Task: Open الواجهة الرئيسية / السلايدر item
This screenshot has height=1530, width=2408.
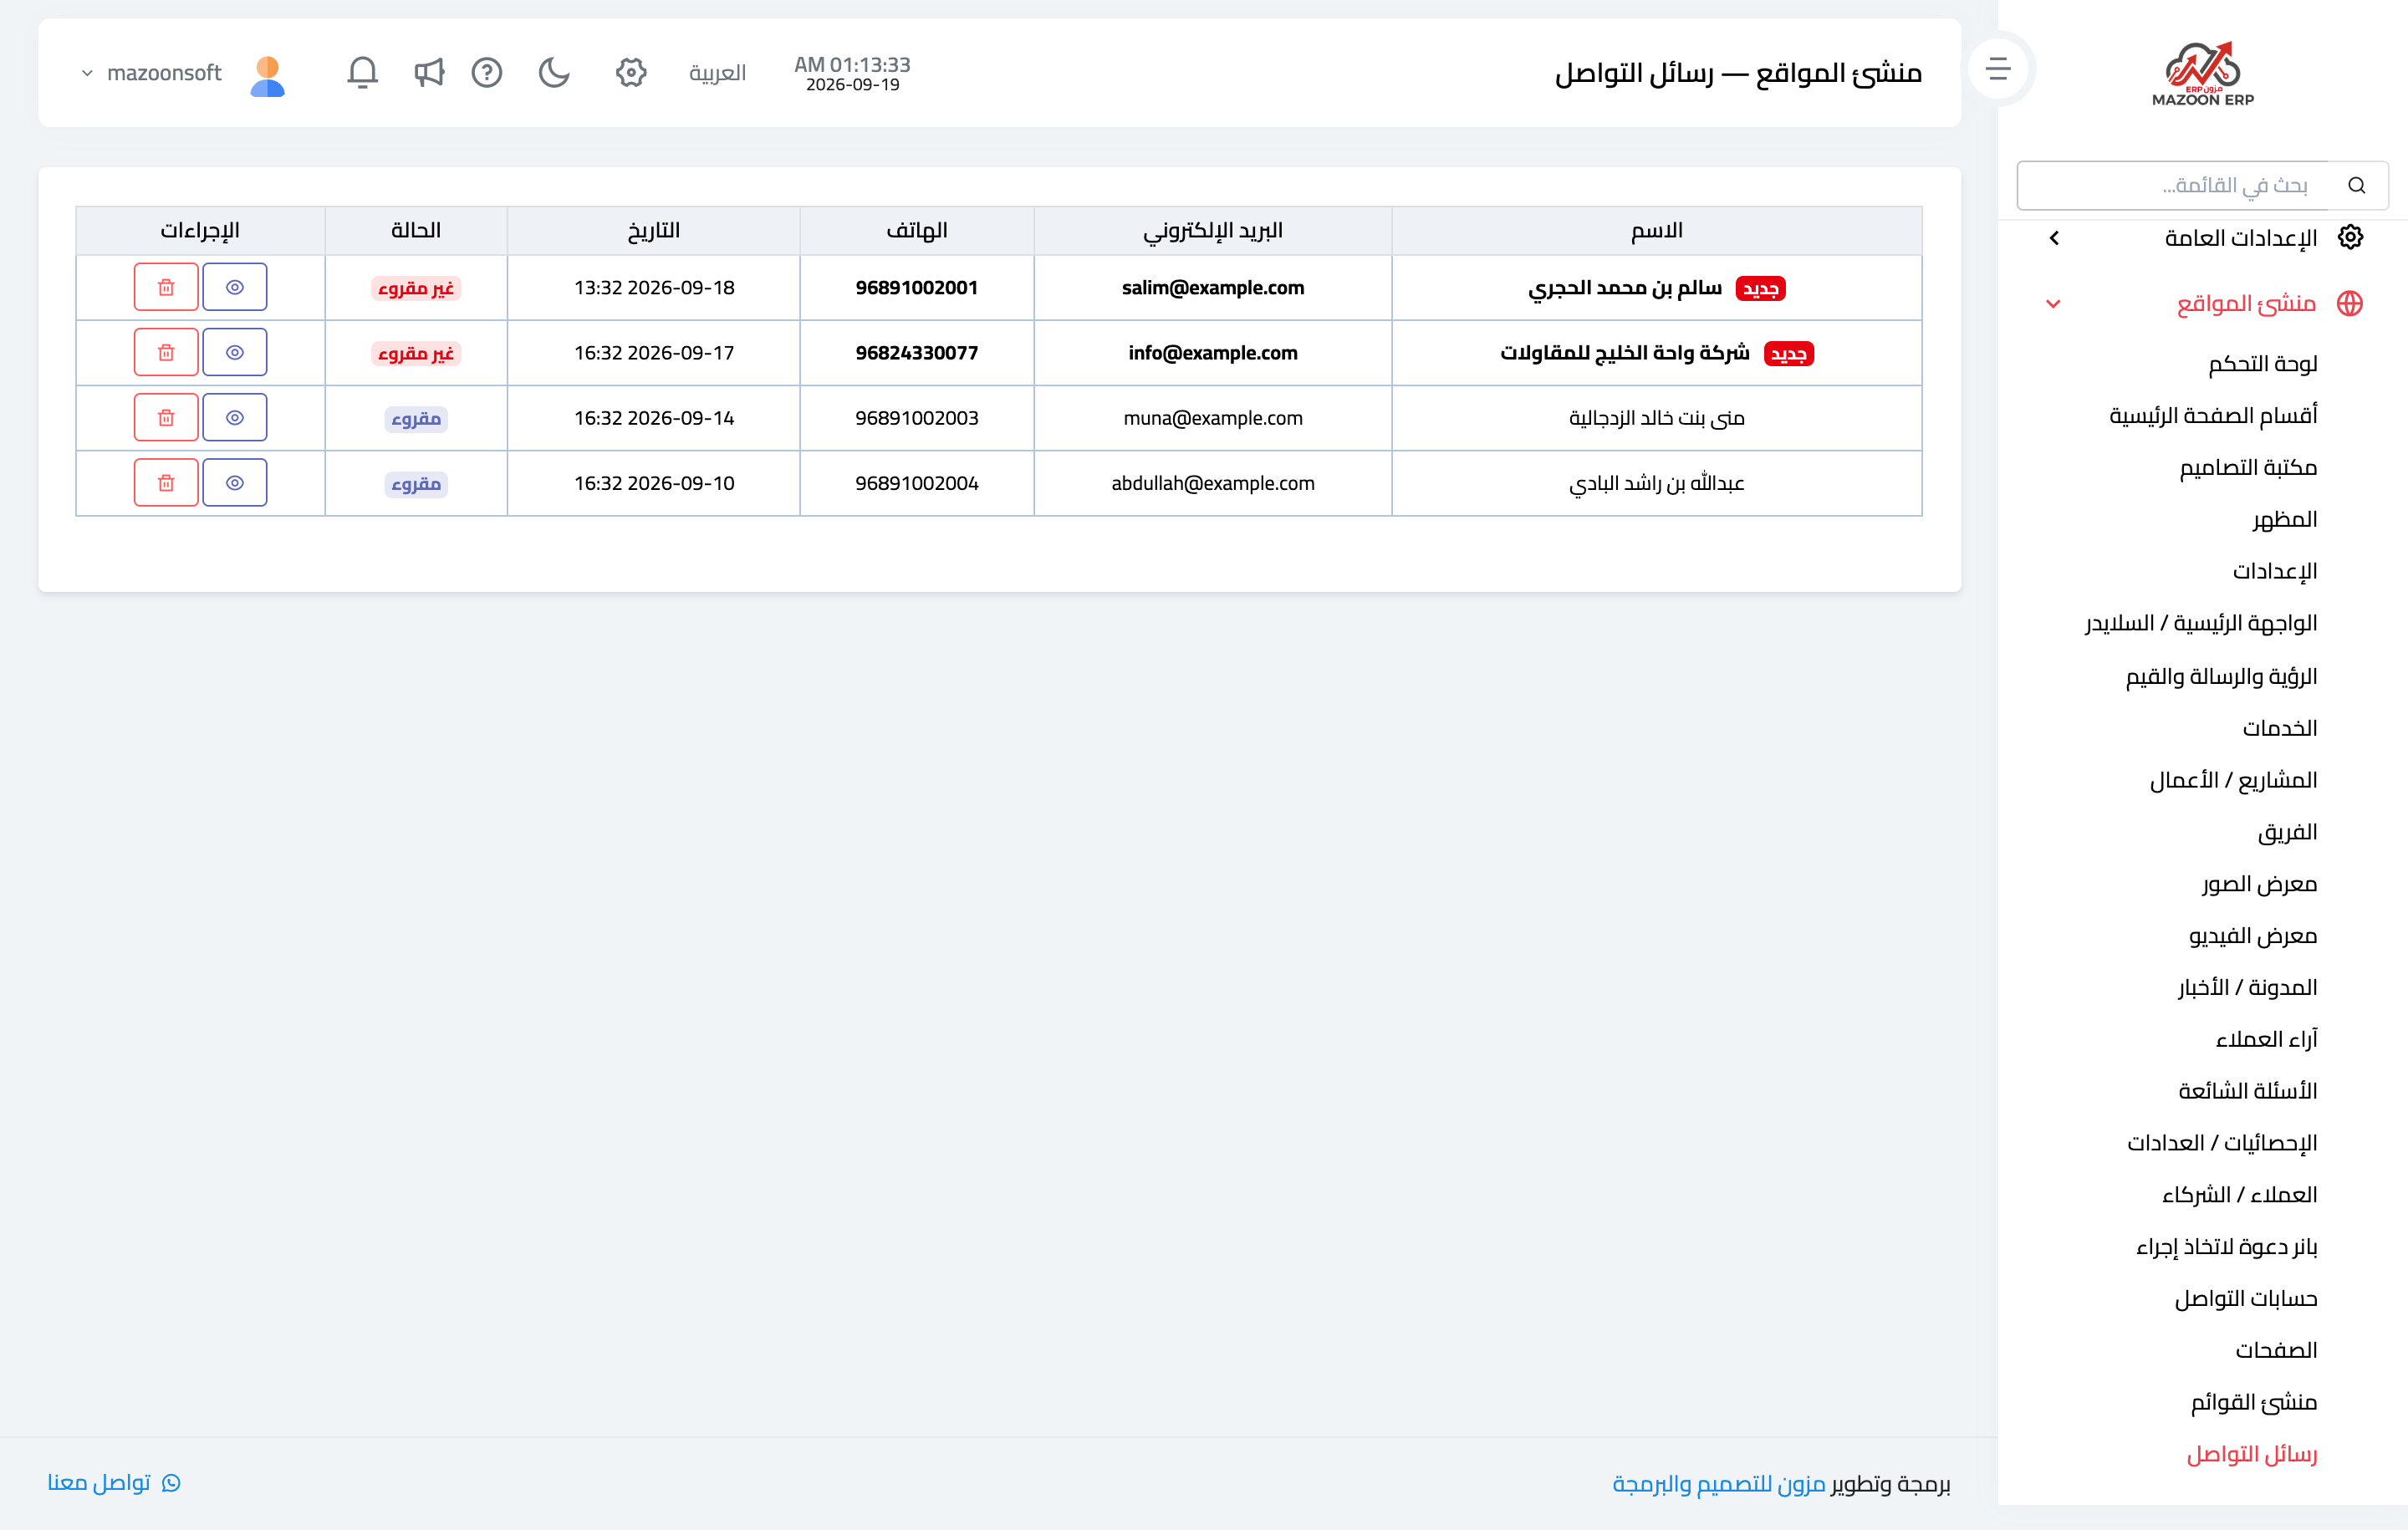Action: pos(2201,623)
